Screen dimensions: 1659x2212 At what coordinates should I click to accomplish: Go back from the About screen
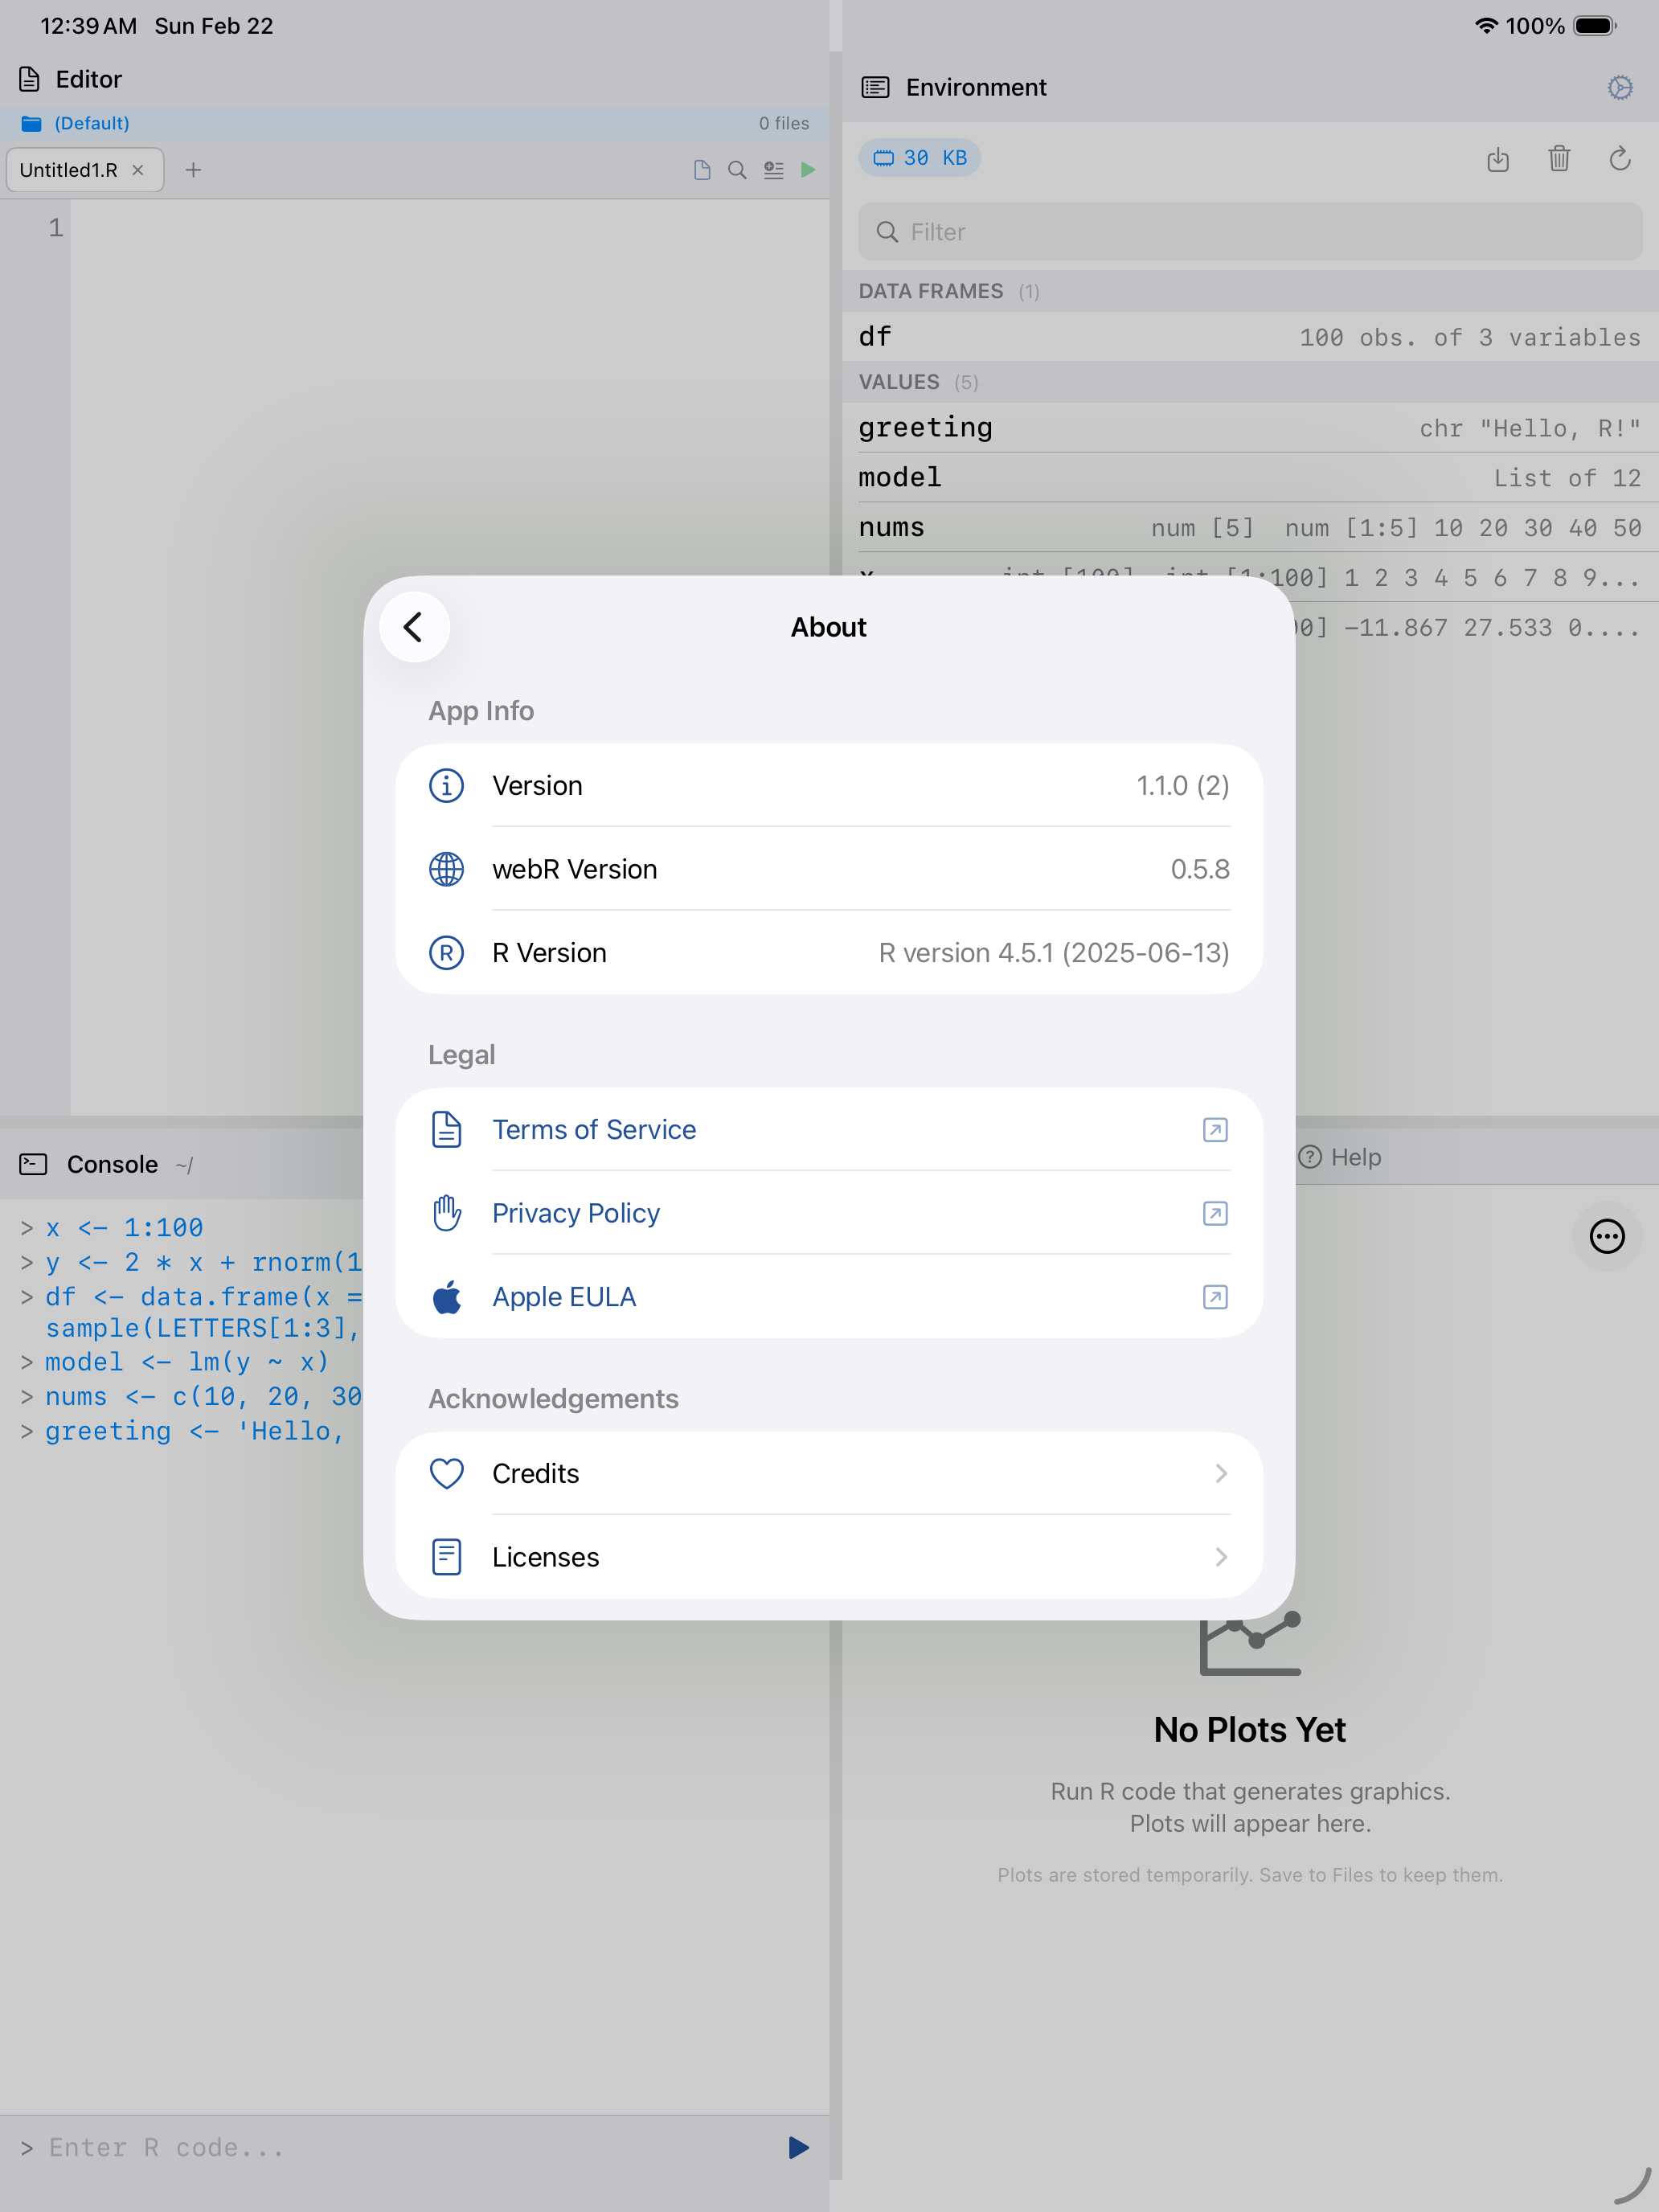(414, 627)
